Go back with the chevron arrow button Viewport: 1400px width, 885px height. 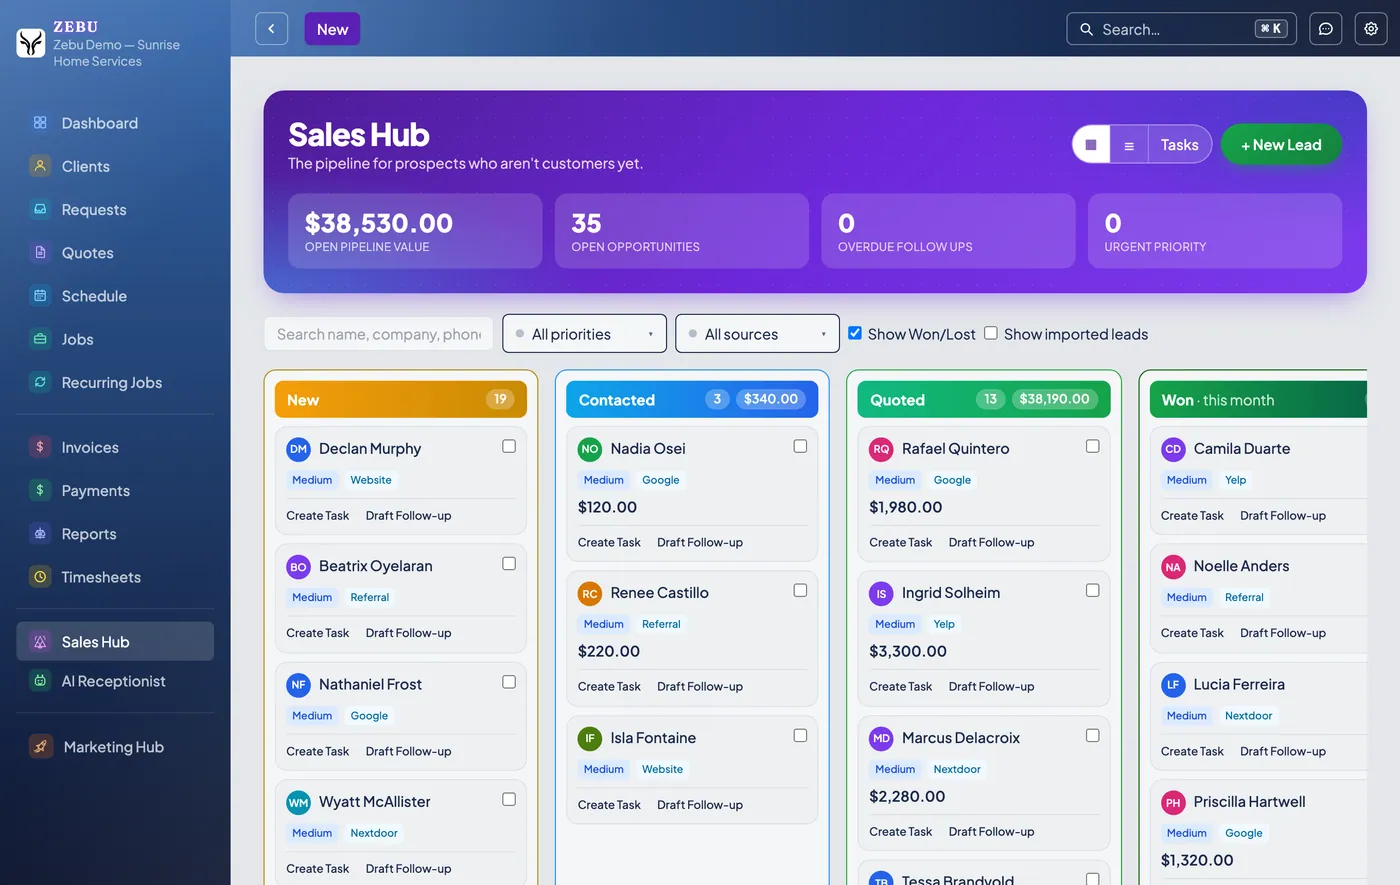(x=272, y=29)
